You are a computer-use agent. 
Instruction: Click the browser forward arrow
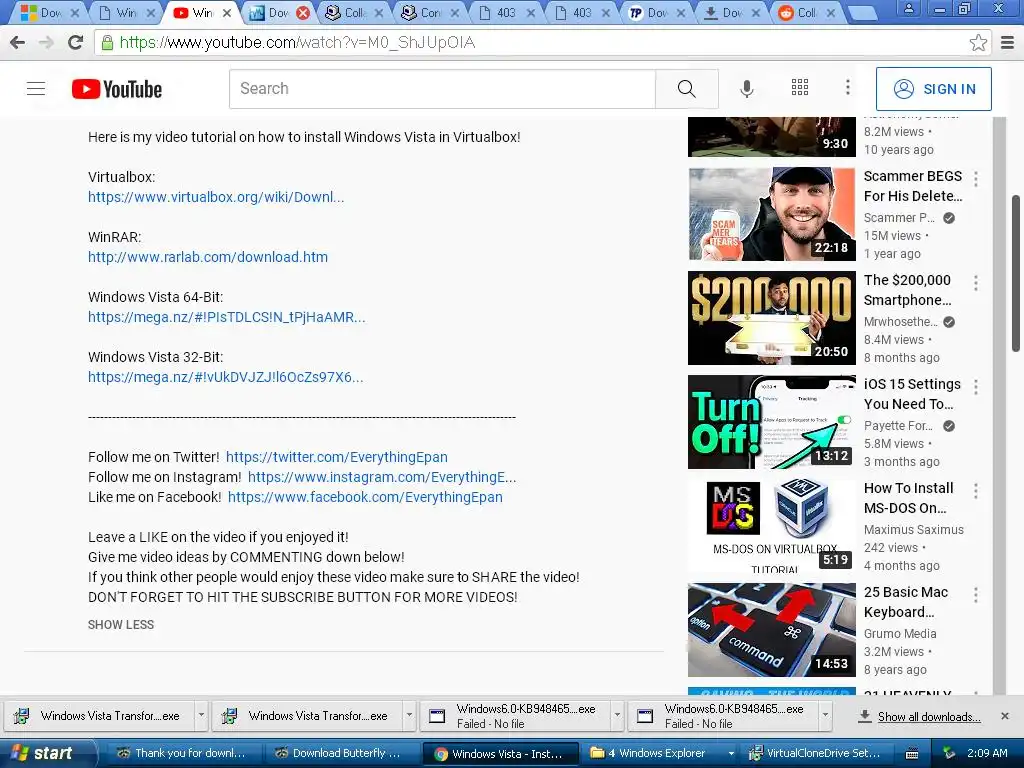46,43
